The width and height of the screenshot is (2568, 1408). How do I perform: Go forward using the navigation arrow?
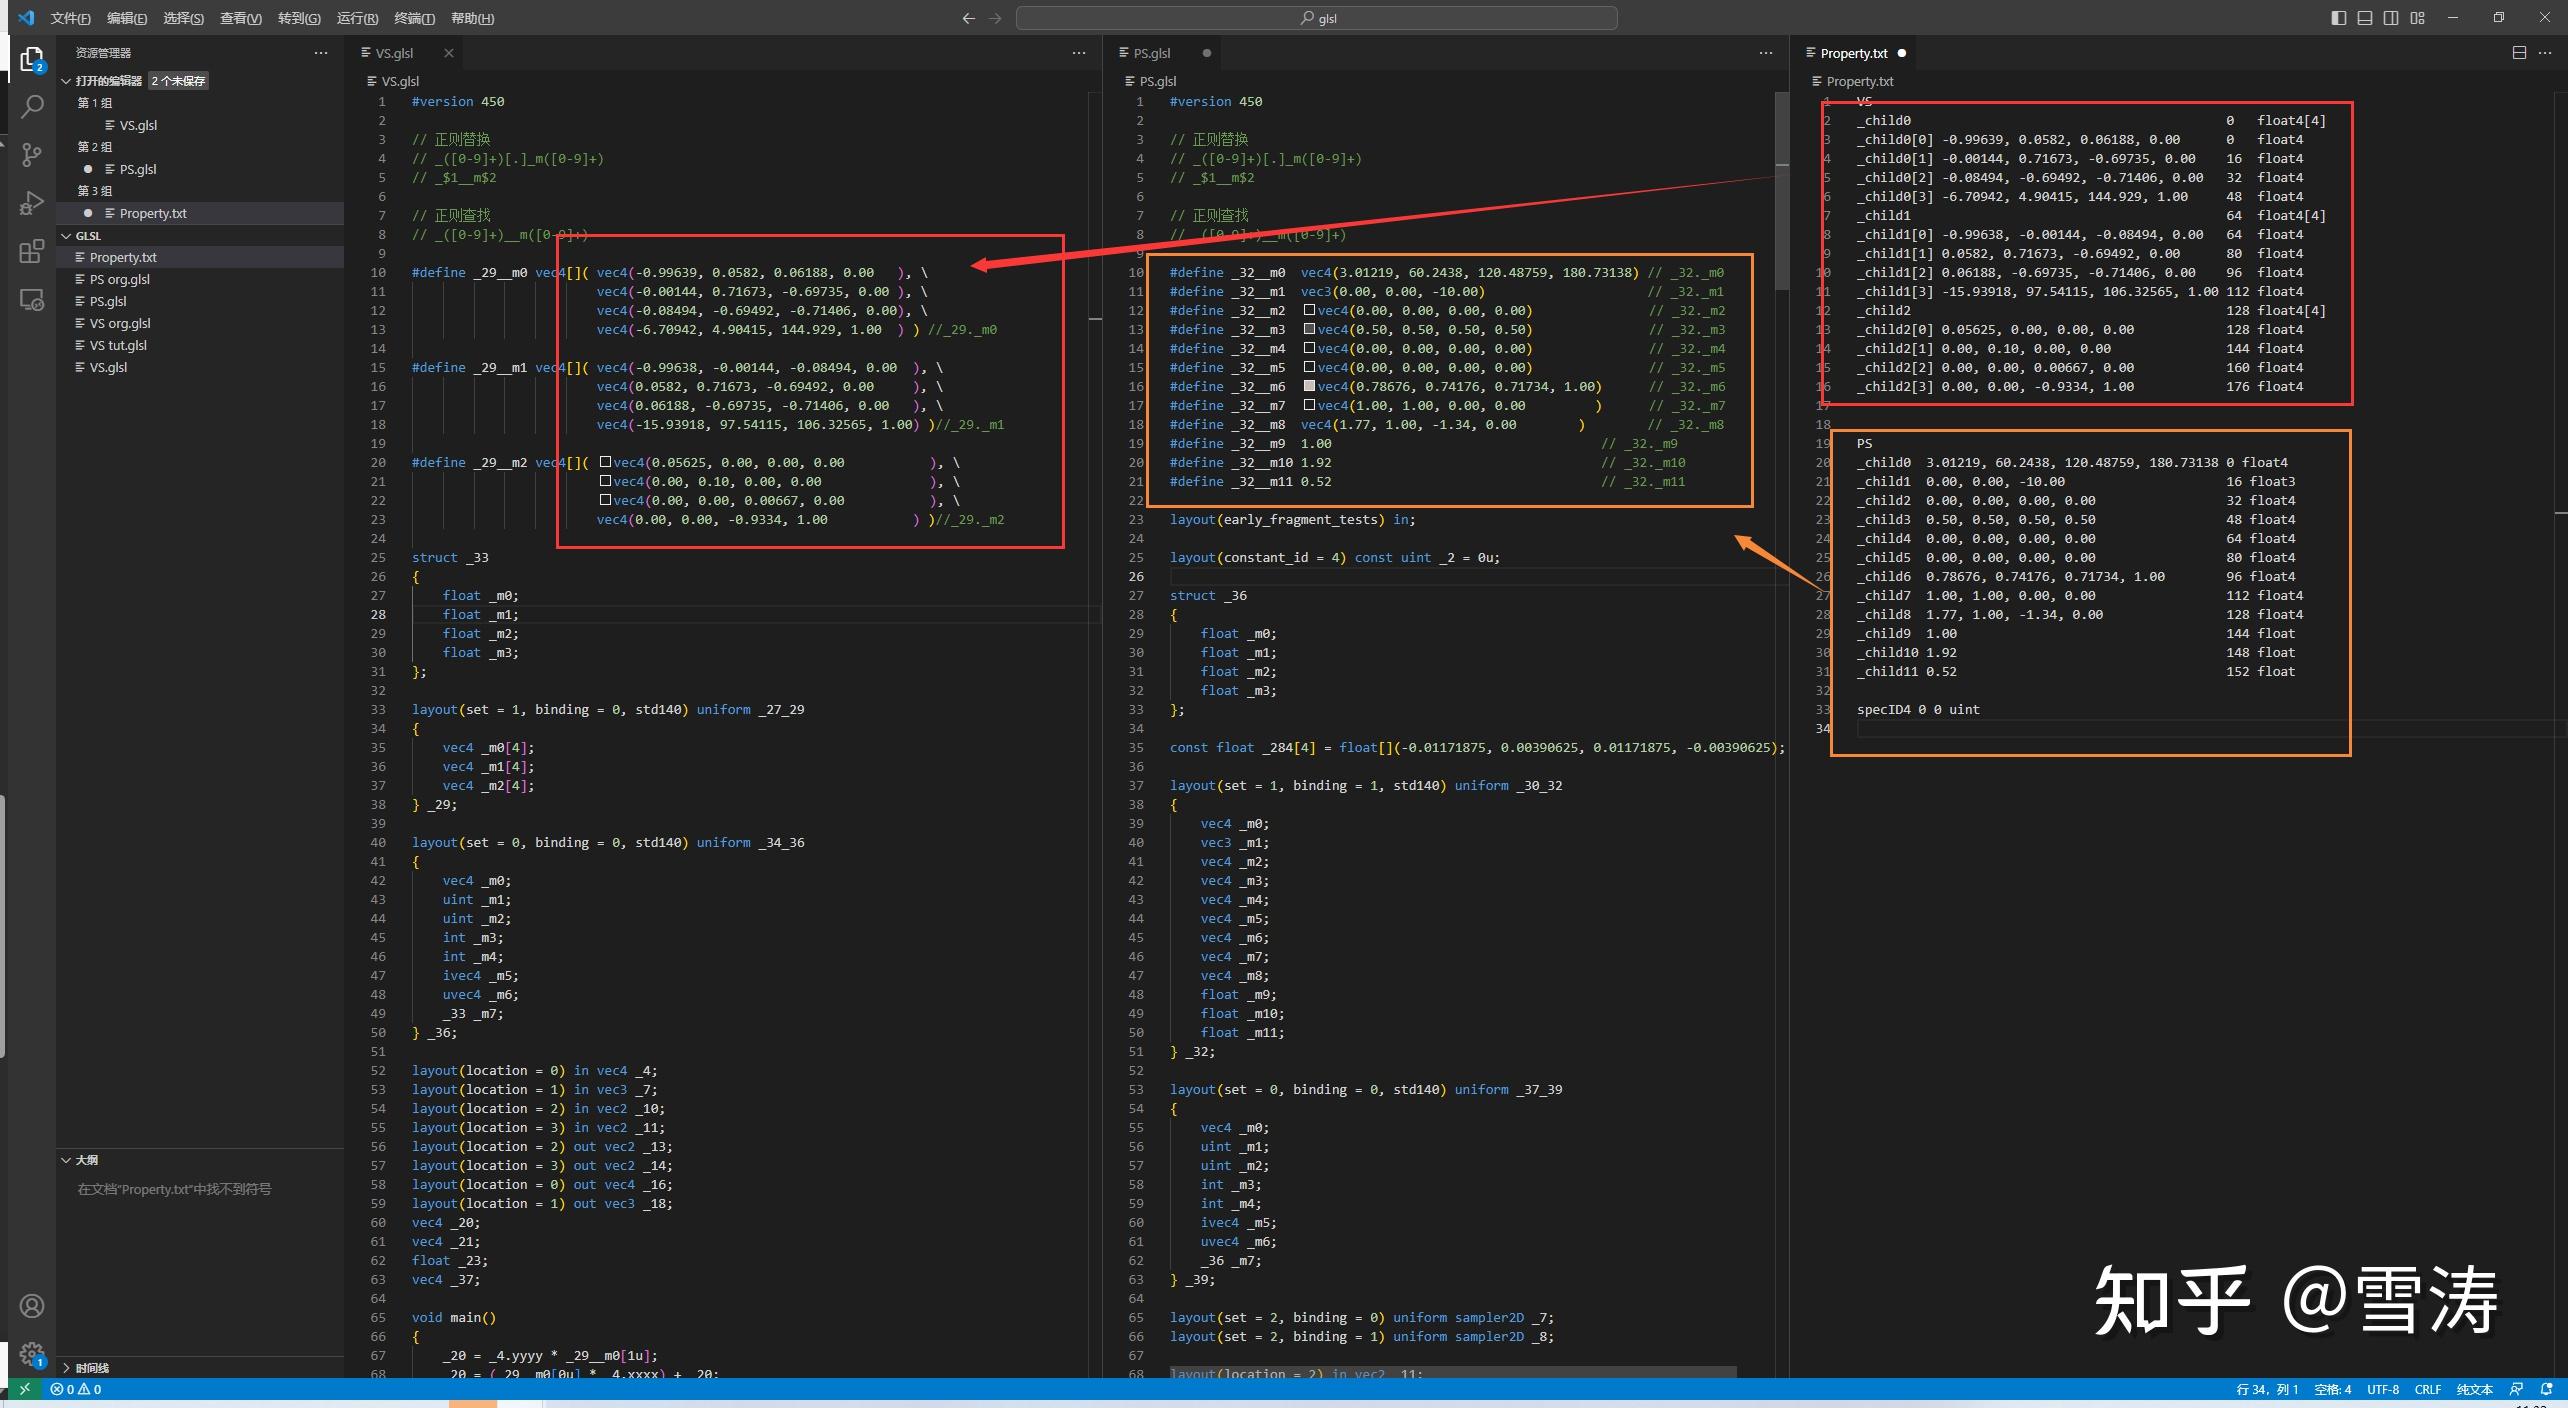click(x=995, y=18)
